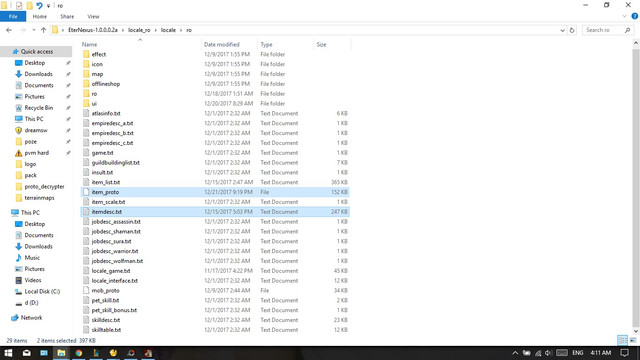Viewport: 640px width, 360px height.
Task: Open the volume control in system tray
Action: pos(548,353)
